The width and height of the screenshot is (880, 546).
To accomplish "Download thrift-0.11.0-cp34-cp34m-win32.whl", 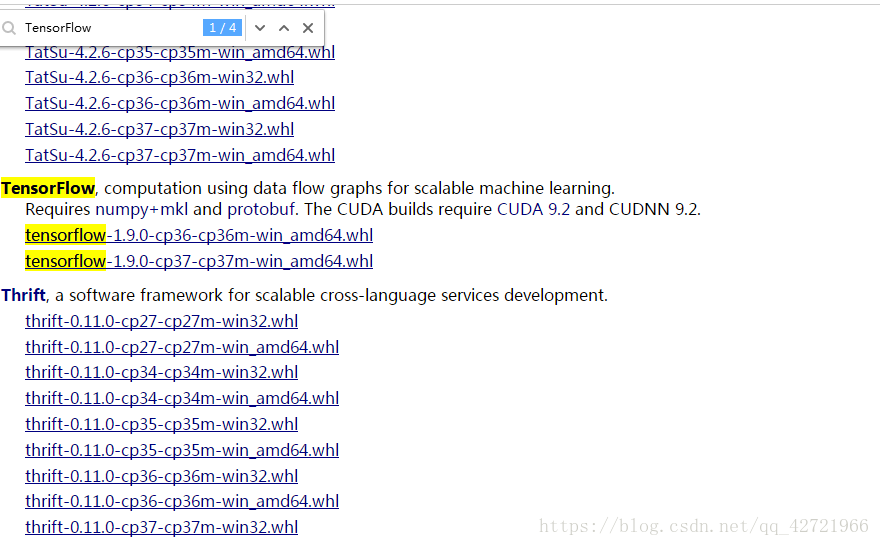I will point(162,372).
